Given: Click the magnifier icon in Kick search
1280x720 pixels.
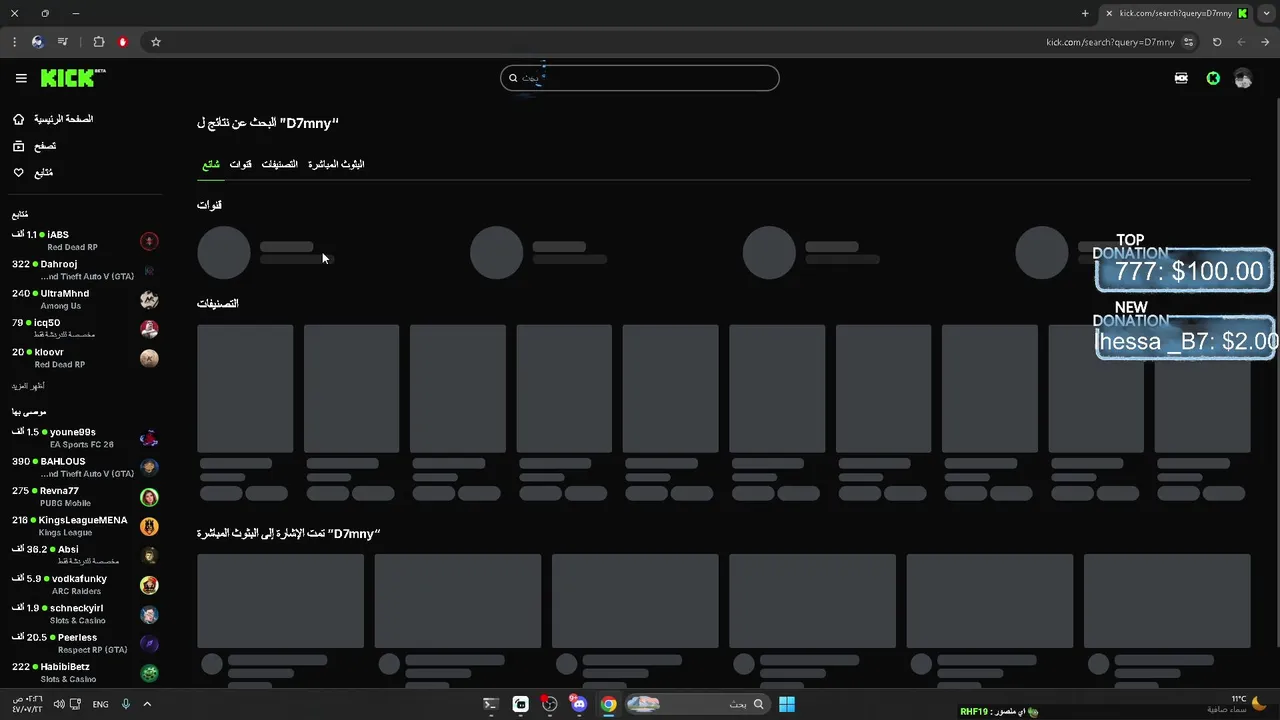Looking at the screenshot, I should 513,78.
